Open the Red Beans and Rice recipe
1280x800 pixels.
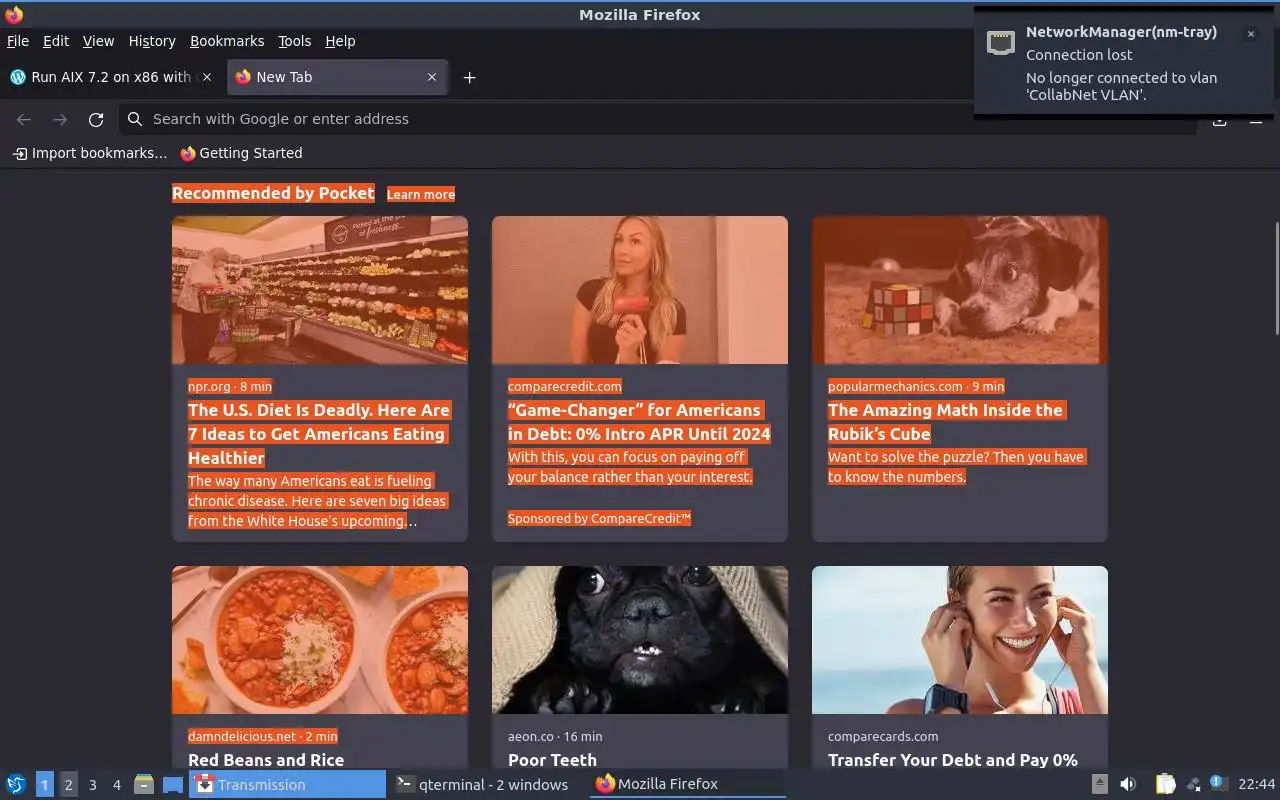click(x=266, y=760)
